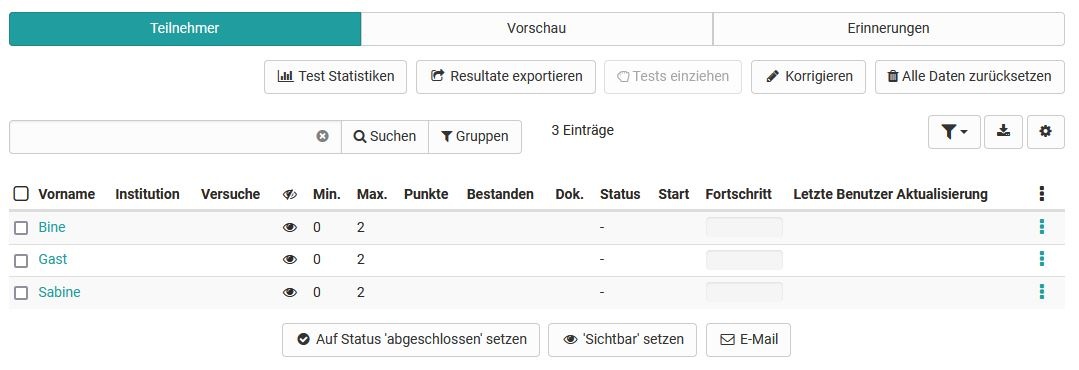1079x370 pixels.
Task: Toggle visibility eye icon in Sabine's row
Action: (290, 292)
